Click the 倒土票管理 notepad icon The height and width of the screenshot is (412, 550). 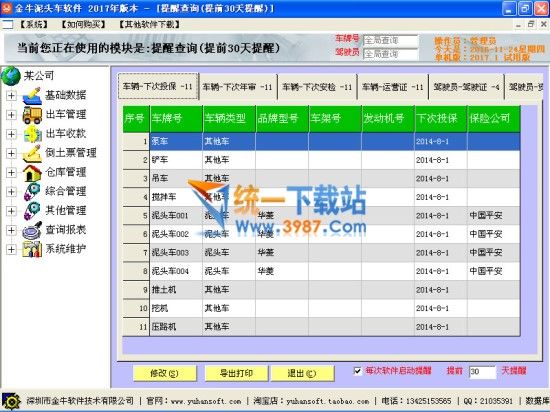[32, 153]
